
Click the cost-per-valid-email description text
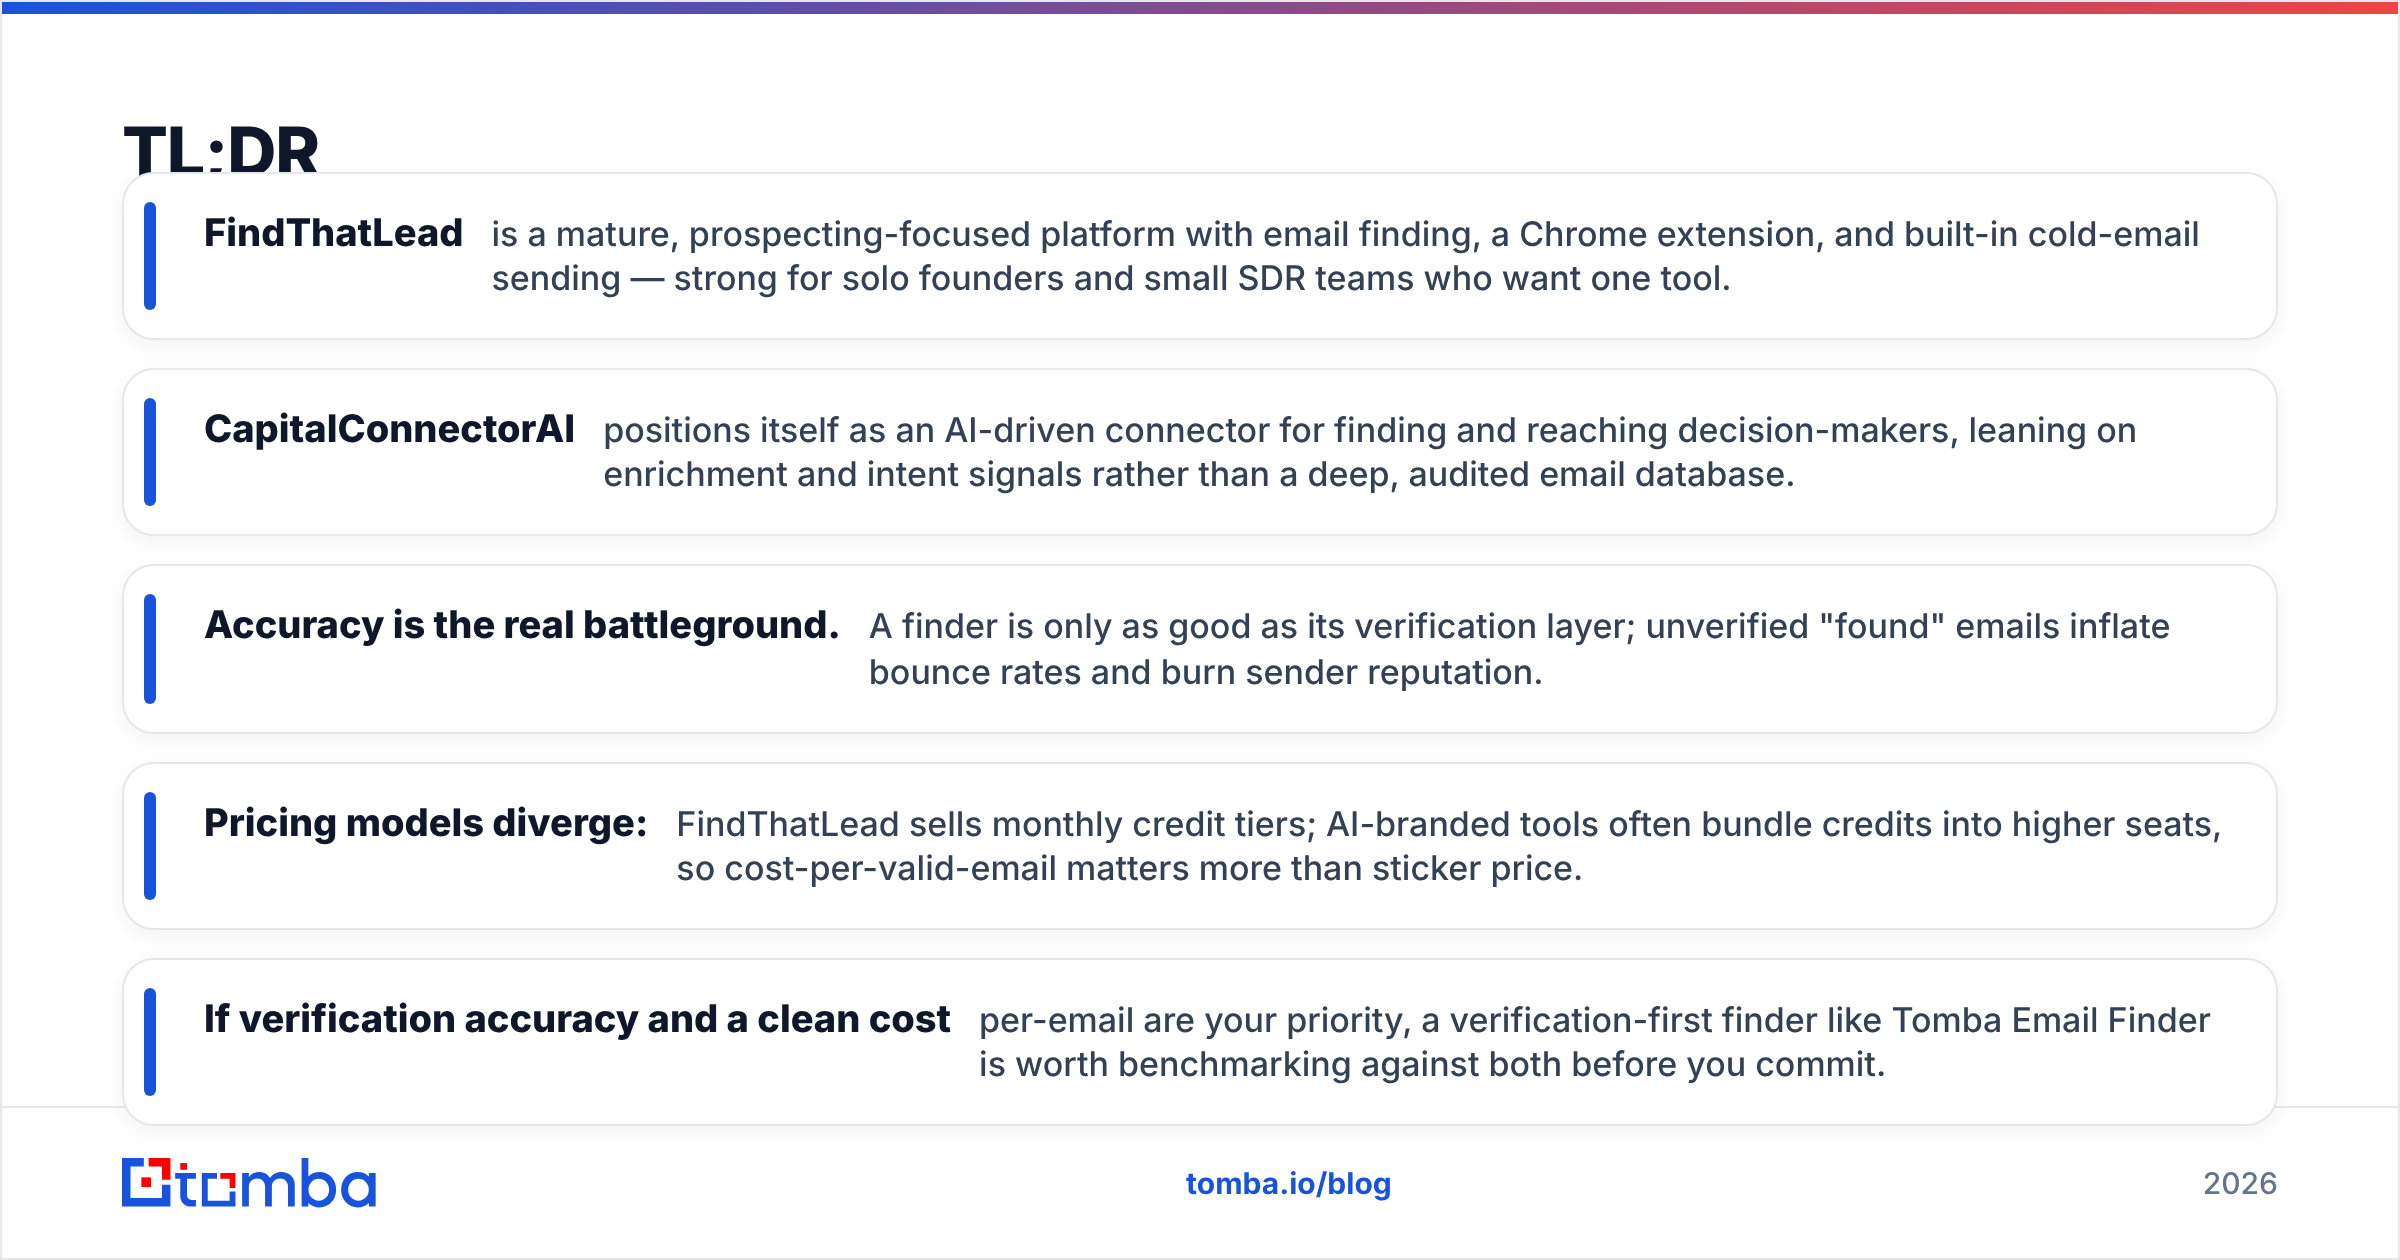[x=1449, y=846]
